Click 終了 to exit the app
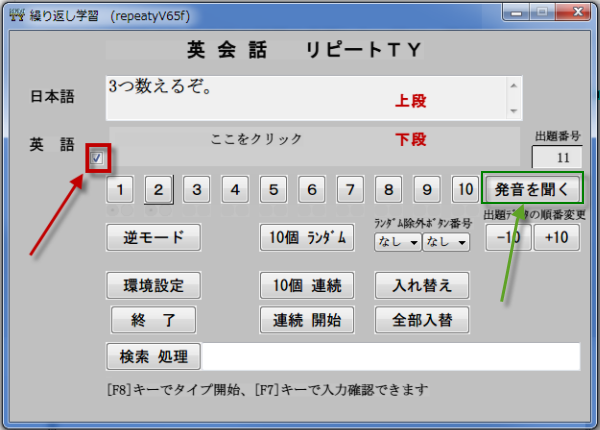The height and width of the screenshot is (430, 600). click(153, 320)
